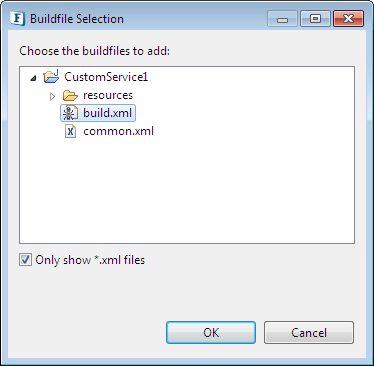Confirm selection with the OK button
374x366 pixels.
[x=211, y=332]
